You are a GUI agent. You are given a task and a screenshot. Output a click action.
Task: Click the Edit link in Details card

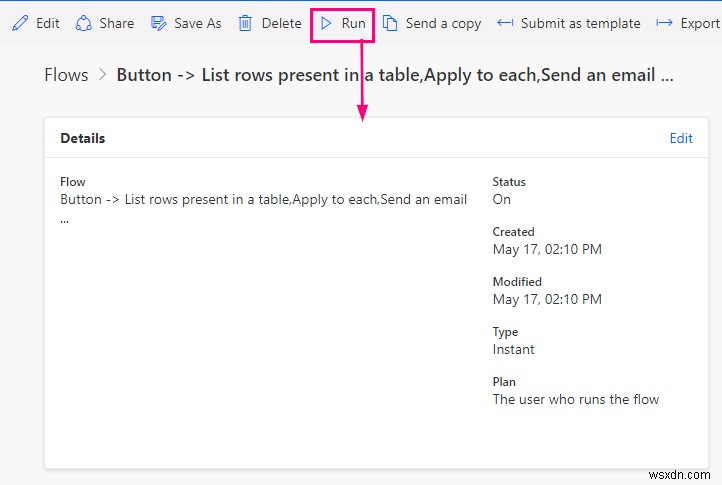(x=681, y=138)
